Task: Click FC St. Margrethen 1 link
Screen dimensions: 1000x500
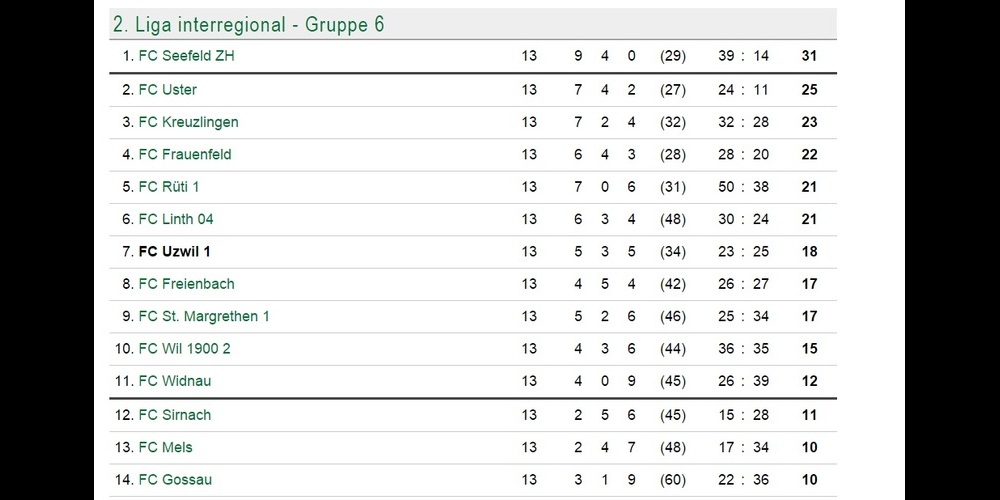Action: click(x=204, y=316)
